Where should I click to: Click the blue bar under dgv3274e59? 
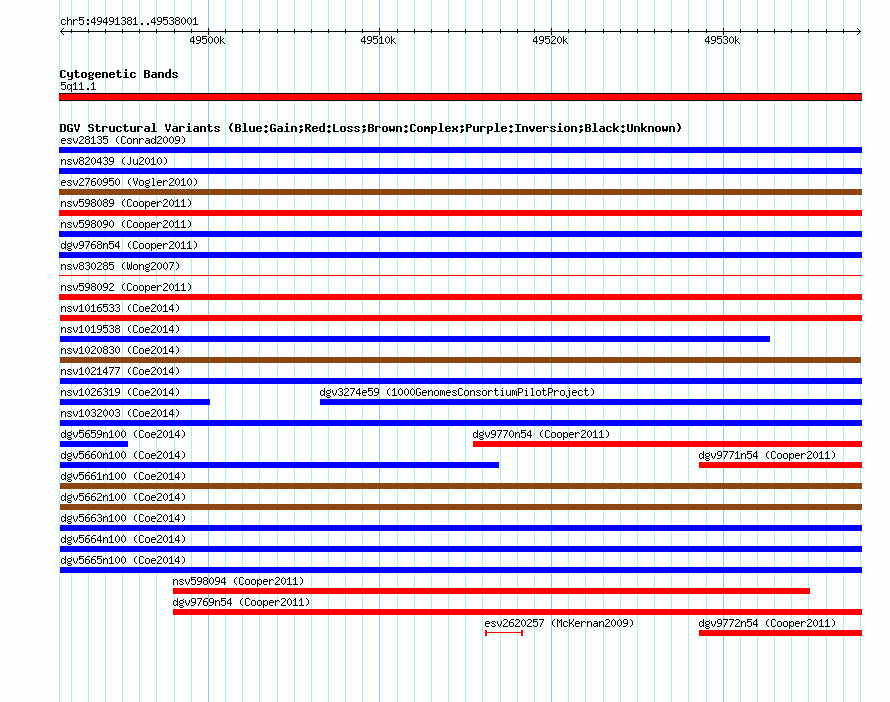click(591, 402)
